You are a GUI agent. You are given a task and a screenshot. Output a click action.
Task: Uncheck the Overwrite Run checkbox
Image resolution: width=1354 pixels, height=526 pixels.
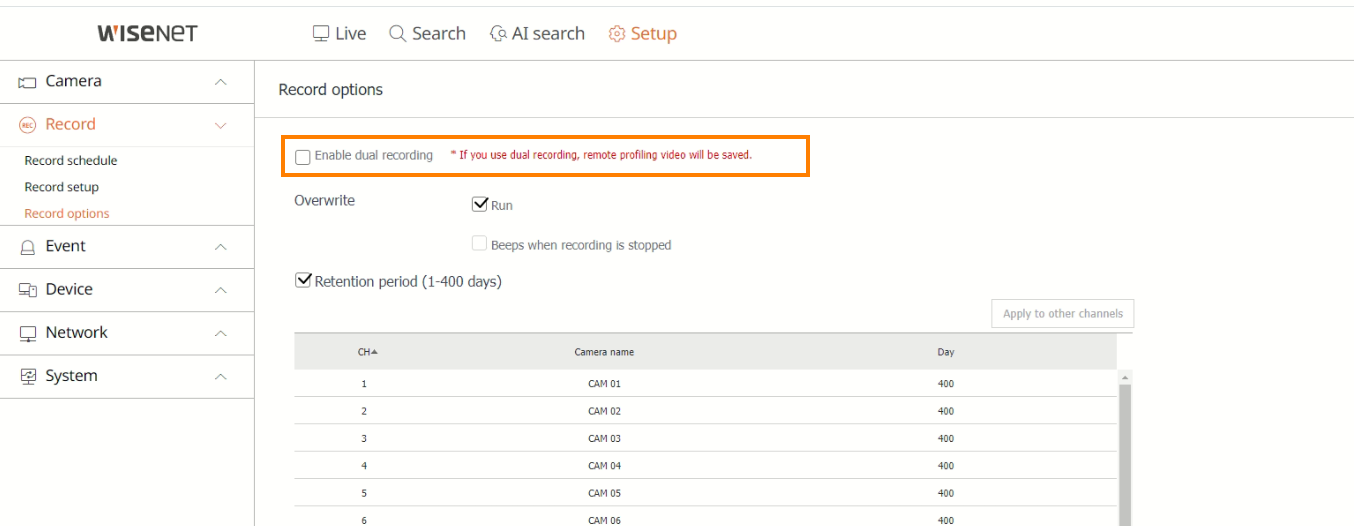(479, 204)
